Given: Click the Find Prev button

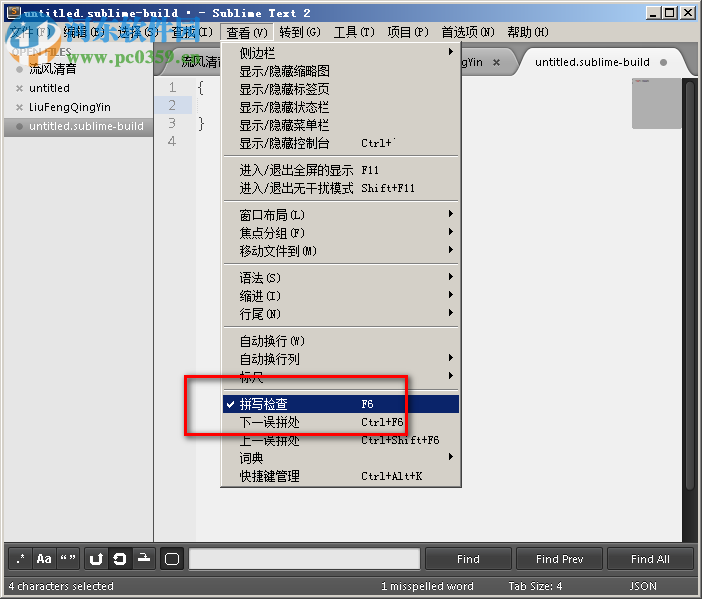Looking at the screenshot, I should click(559, 559).
